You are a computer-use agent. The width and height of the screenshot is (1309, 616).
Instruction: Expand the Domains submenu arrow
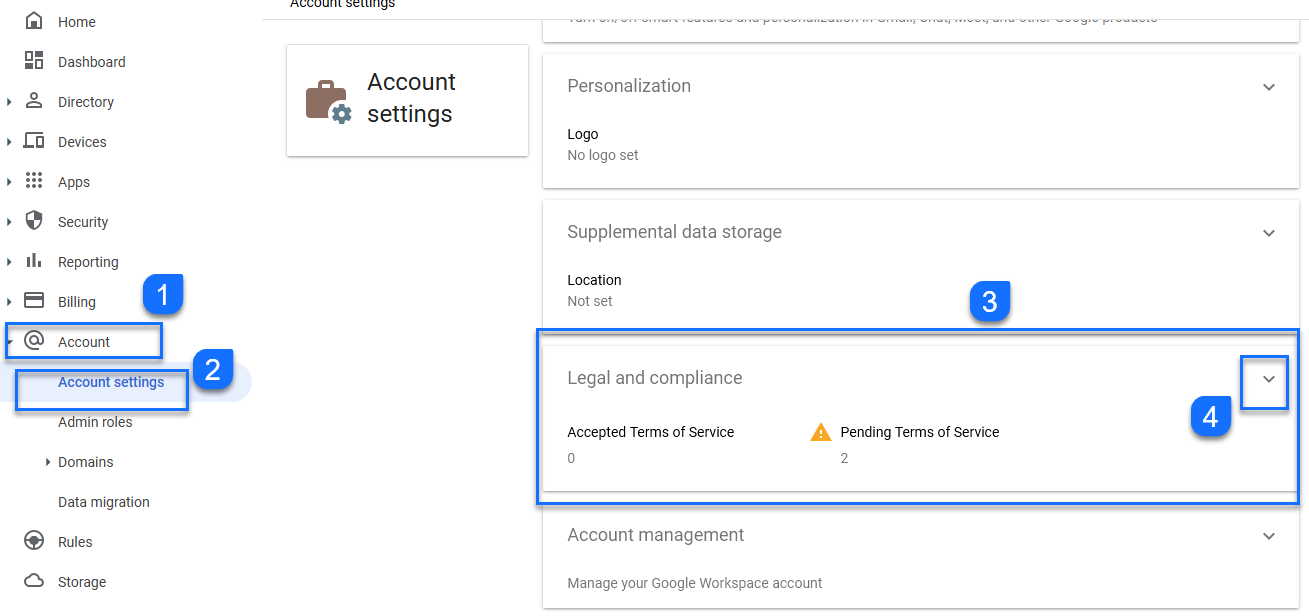(x=47, y=462)
